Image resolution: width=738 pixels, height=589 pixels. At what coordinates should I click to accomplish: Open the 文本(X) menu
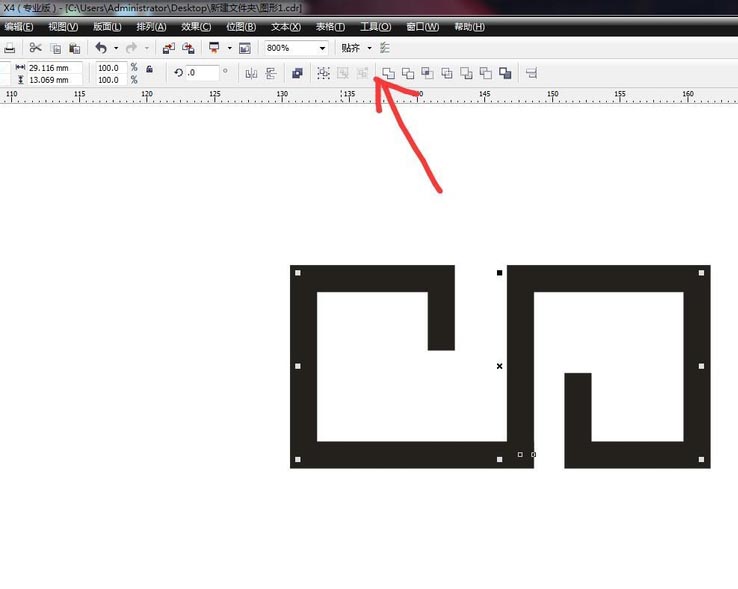pos(286,27)
